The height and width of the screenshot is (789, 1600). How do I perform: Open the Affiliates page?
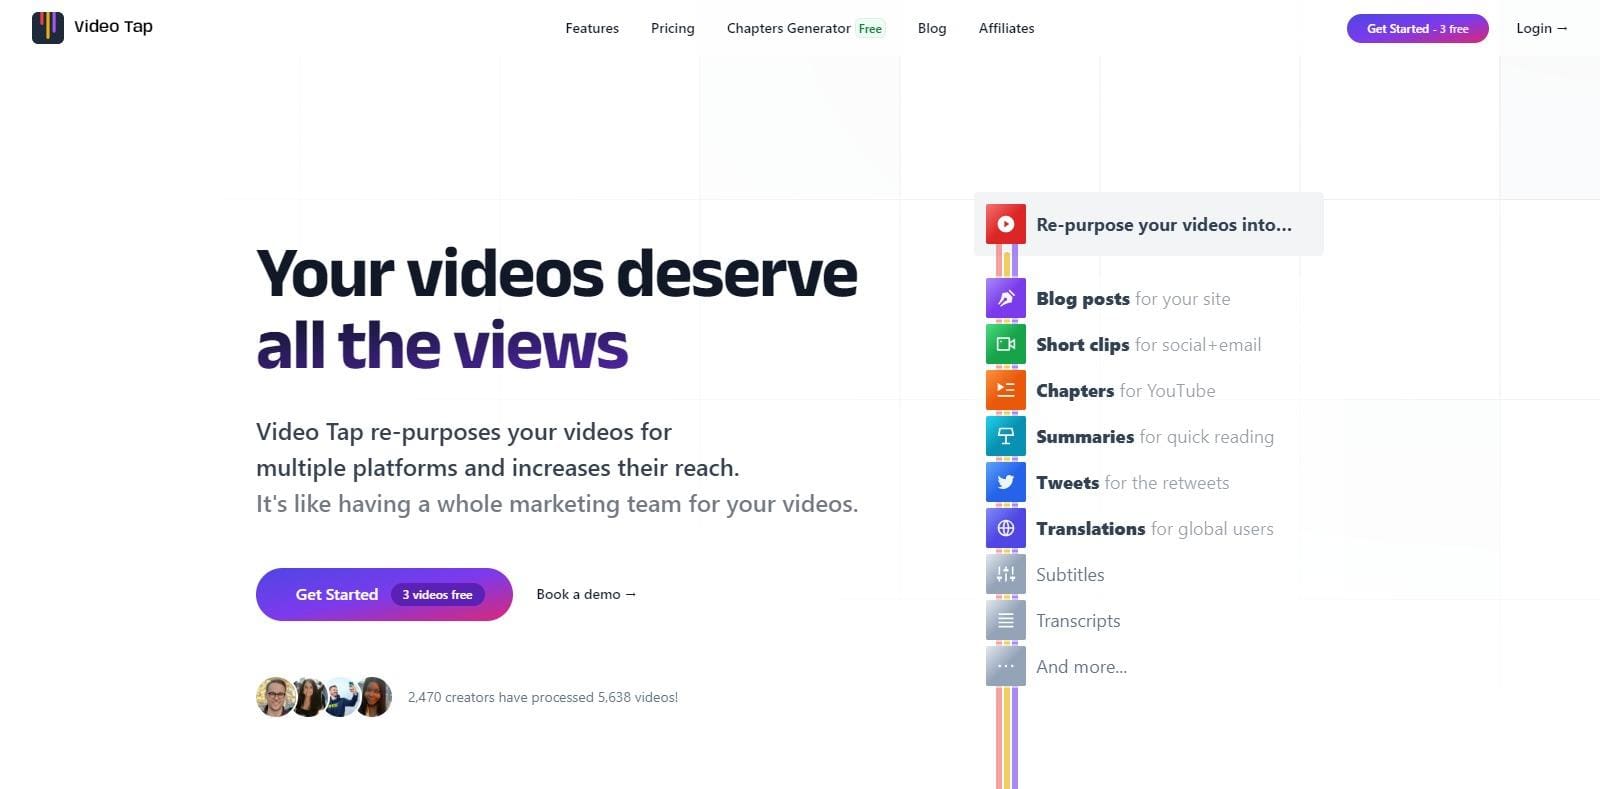click(x=1006, y=28)
